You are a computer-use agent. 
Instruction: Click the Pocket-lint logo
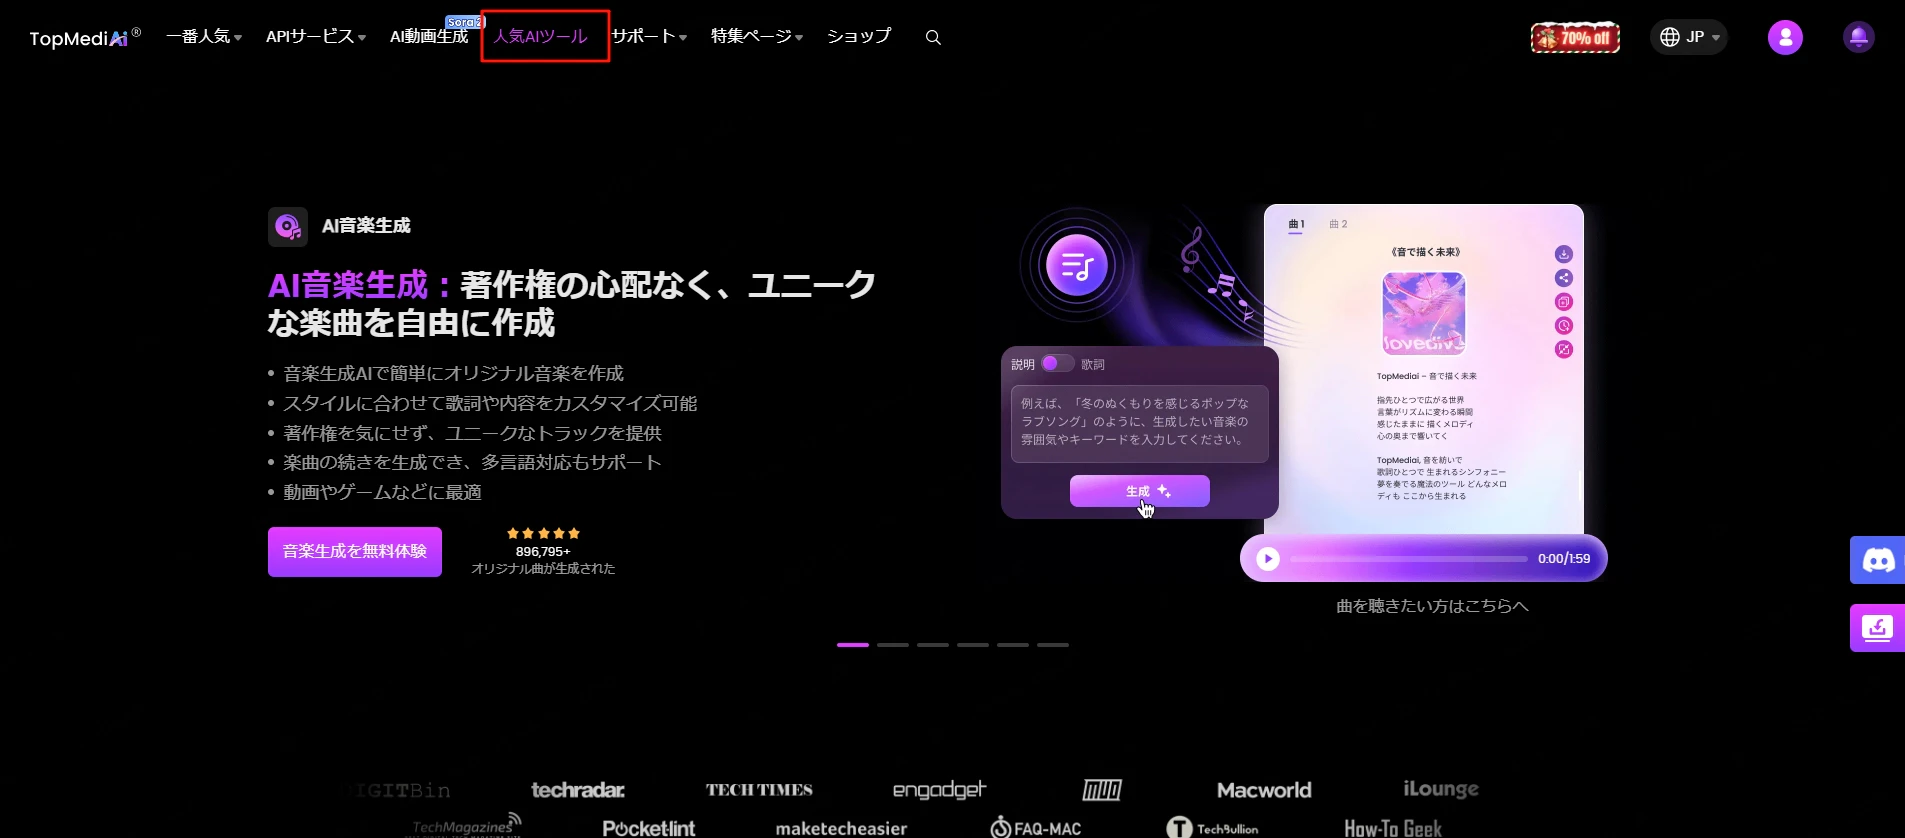pos(649,828)
